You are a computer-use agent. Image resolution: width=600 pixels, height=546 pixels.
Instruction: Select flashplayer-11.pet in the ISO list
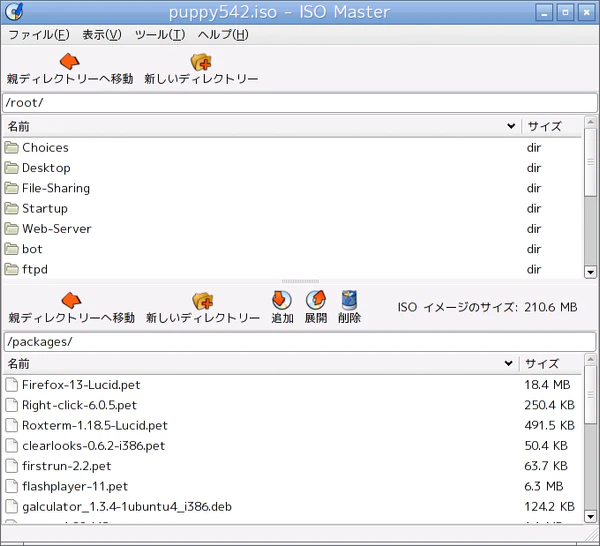[x=73, y=487]
